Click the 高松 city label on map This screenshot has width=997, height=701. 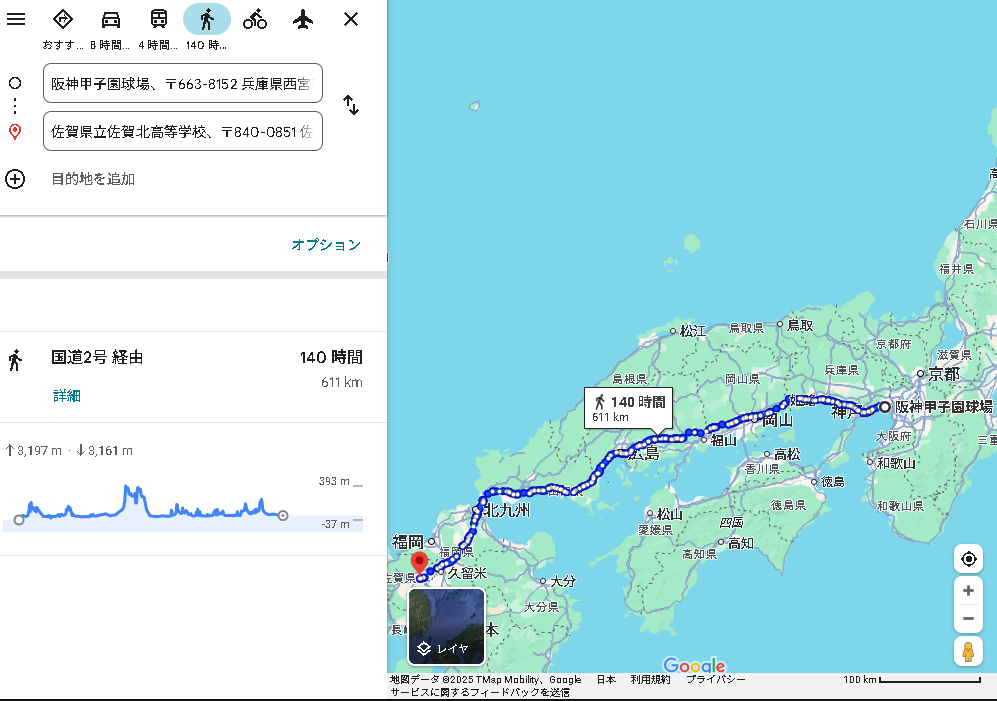point(787,454)
